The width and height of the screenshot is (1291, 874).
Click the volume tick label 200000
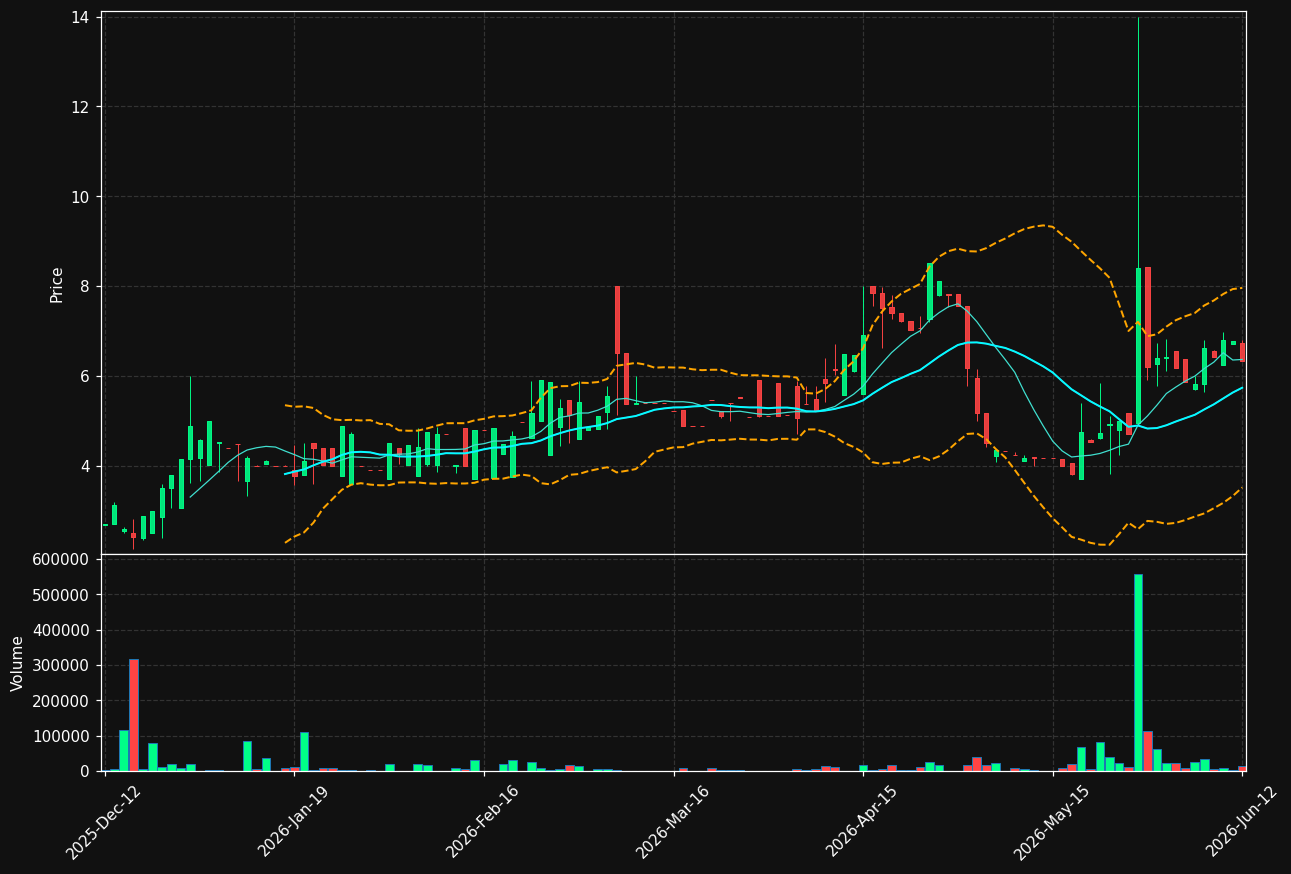(x=61, y=701)
